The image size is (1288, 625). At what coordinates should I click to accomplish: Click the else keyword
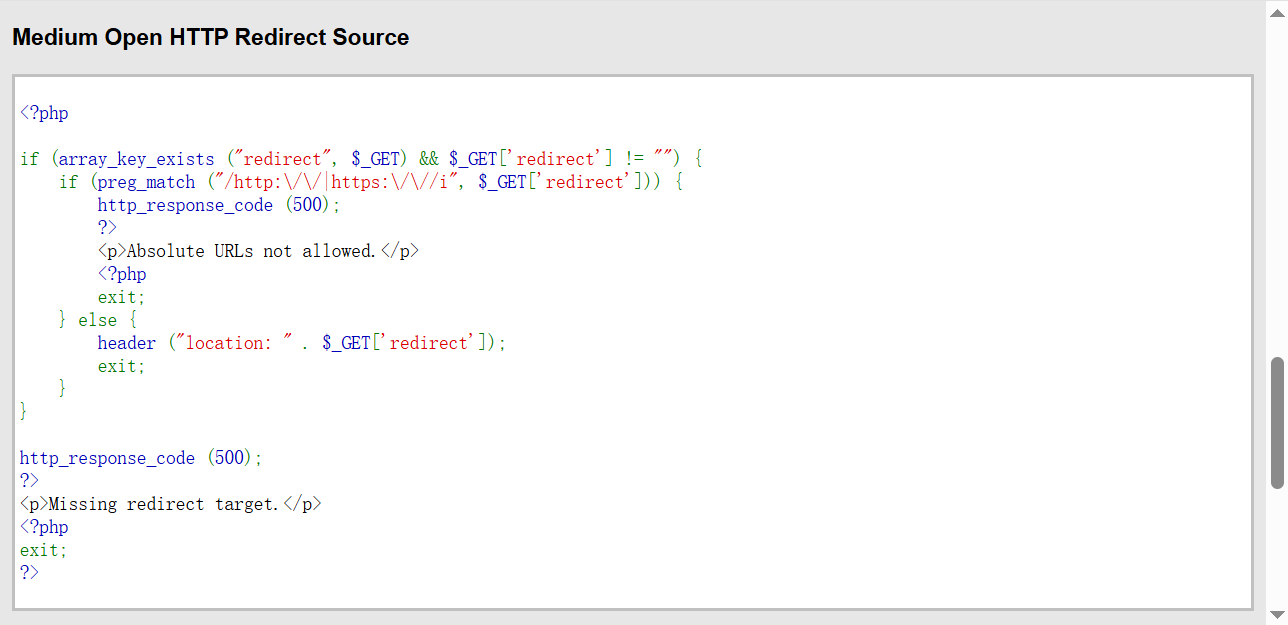97,320
